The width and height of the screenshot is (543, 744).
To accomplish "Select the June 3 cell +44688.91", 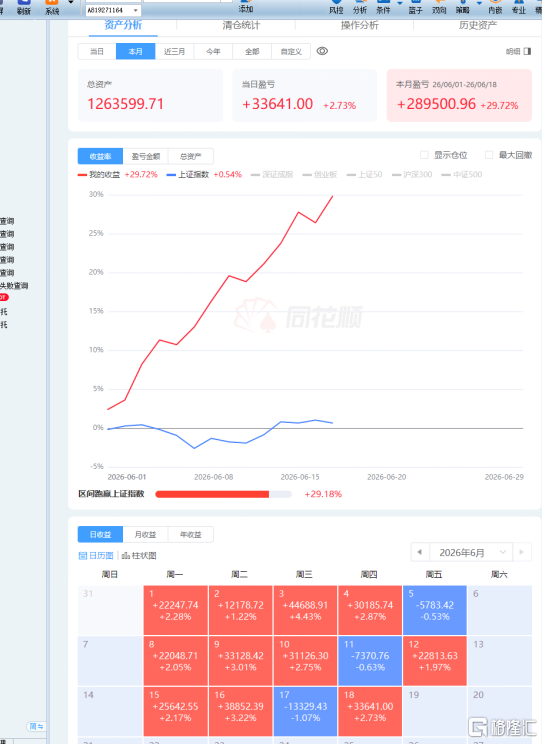I will [x=305, y=610].
